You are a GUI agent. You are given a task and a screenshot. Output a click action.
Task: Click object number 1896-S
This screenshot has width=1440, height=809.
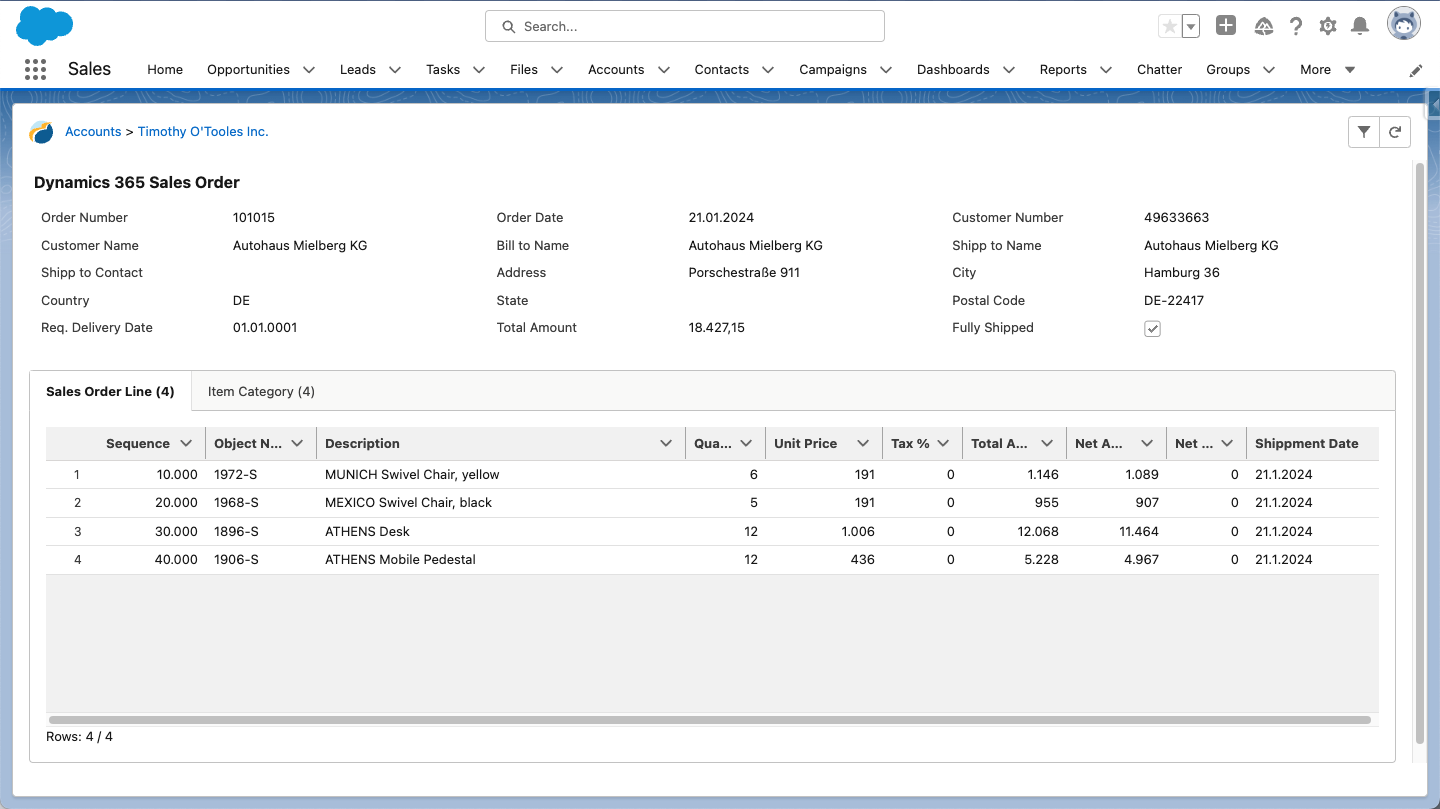click(x=236, y=532)
